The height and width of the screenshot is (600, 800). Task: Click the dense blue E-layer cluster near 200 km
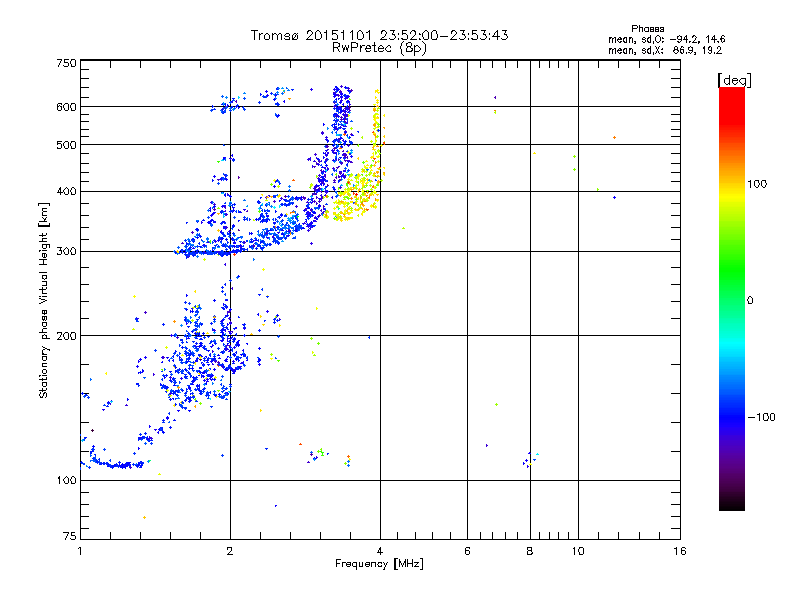point(204,352)
